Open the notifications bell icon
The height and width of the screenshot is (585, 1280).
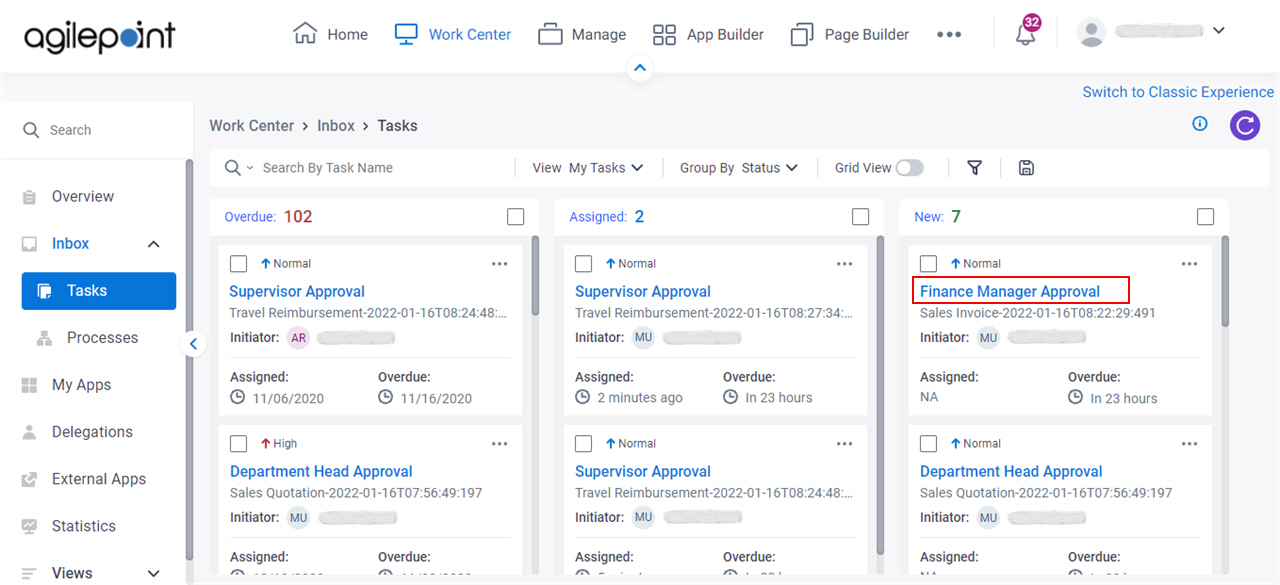(1025, 33)
